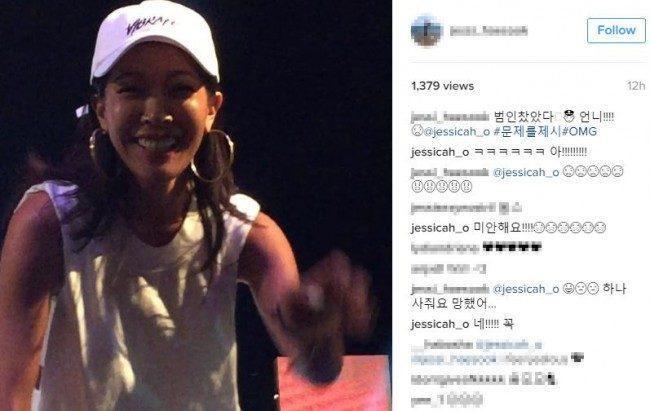Image resolution: width=650 pixels, height=411 pixels.
Task: Open the #문제를제시 hashtag
Action: pyautogui.click(x=528, y=132)
